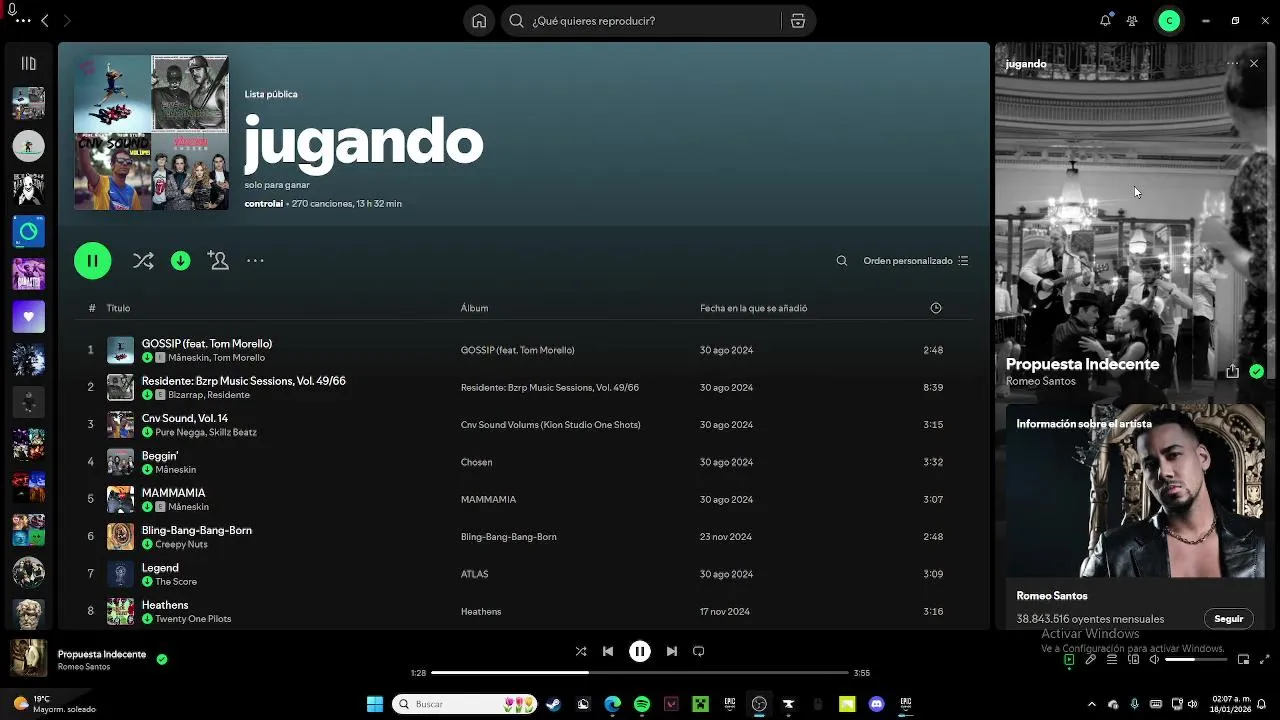Open the playback queue
The width and height of the screenshot is (1280, 720).
(1112, 660)
